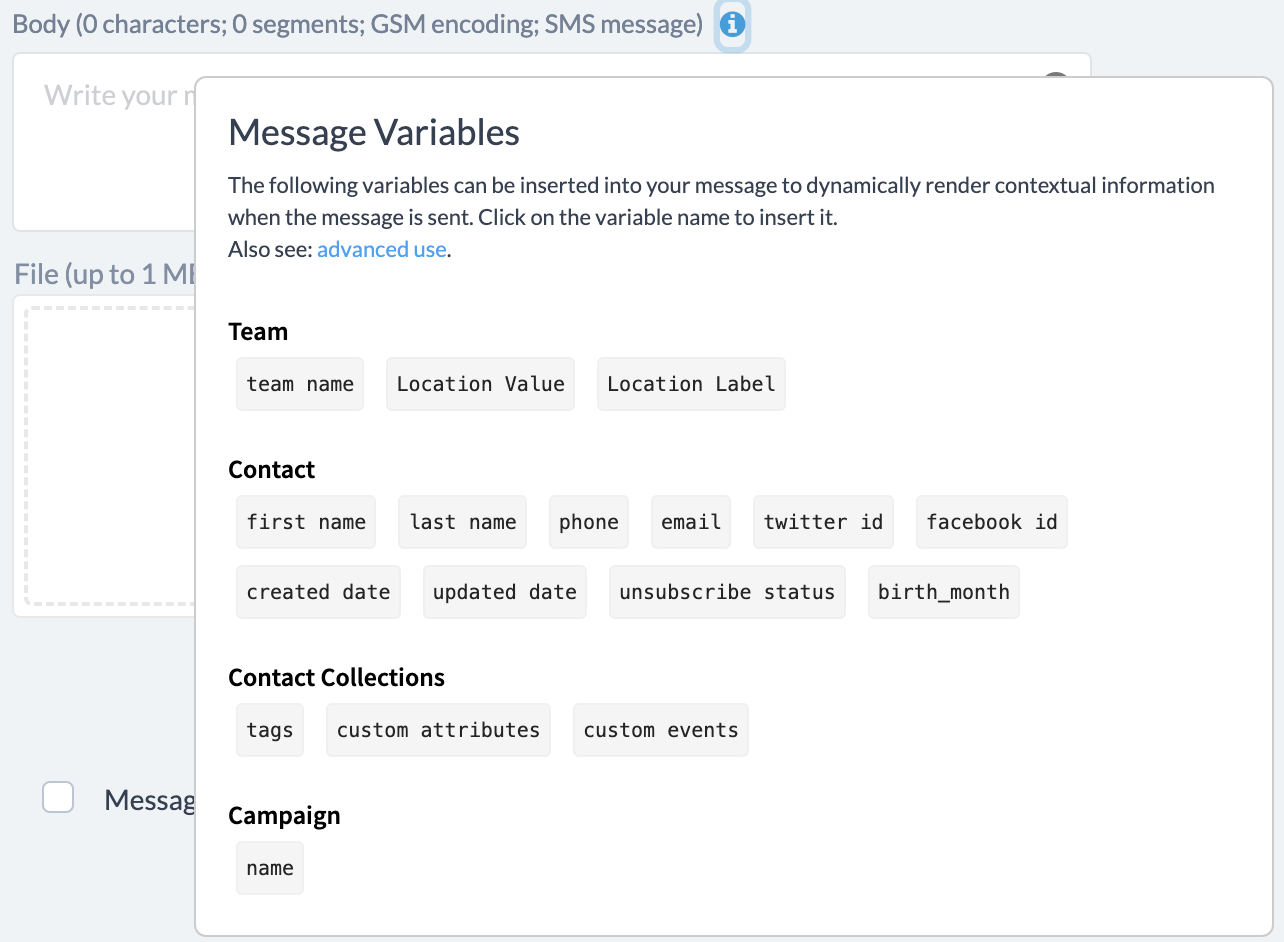Toggle the Message checkbox below the file area
The height and width of the screenshot is (942, 1284).
point(58,797)
